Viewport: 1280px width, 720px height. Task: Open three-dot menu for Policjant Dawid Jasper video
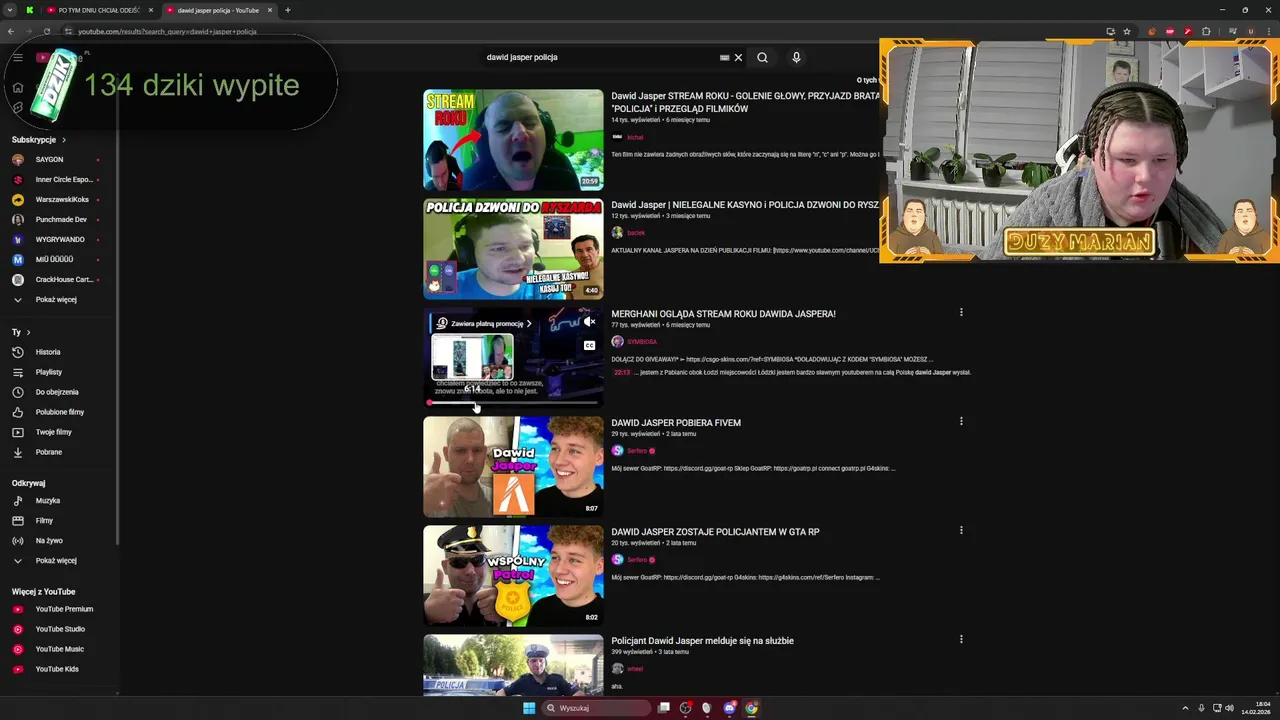961,639
